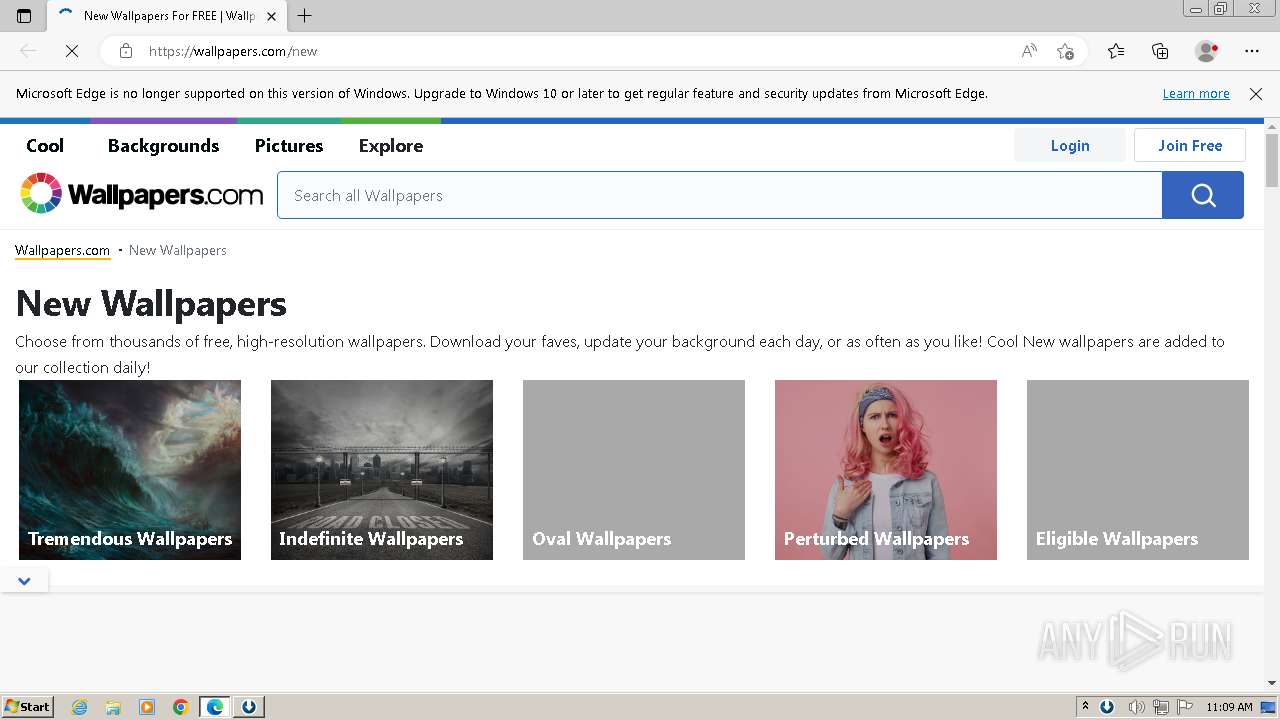Viewport: 1280px width, 720px height.
Task: Click the Join Free button
Action: pyautogui.click(x=1190, y=145)
